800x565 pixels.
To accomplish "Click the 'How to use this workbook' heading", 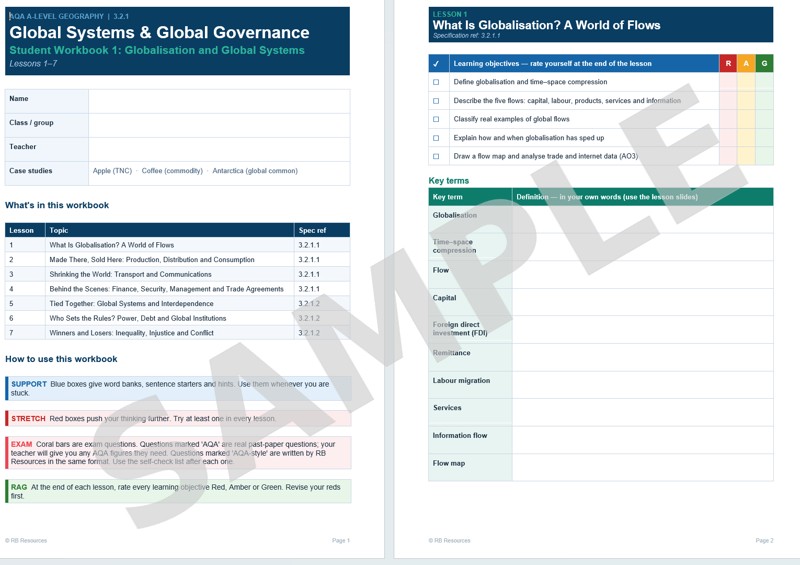I will pyautogui.click(x=61, y=359).
